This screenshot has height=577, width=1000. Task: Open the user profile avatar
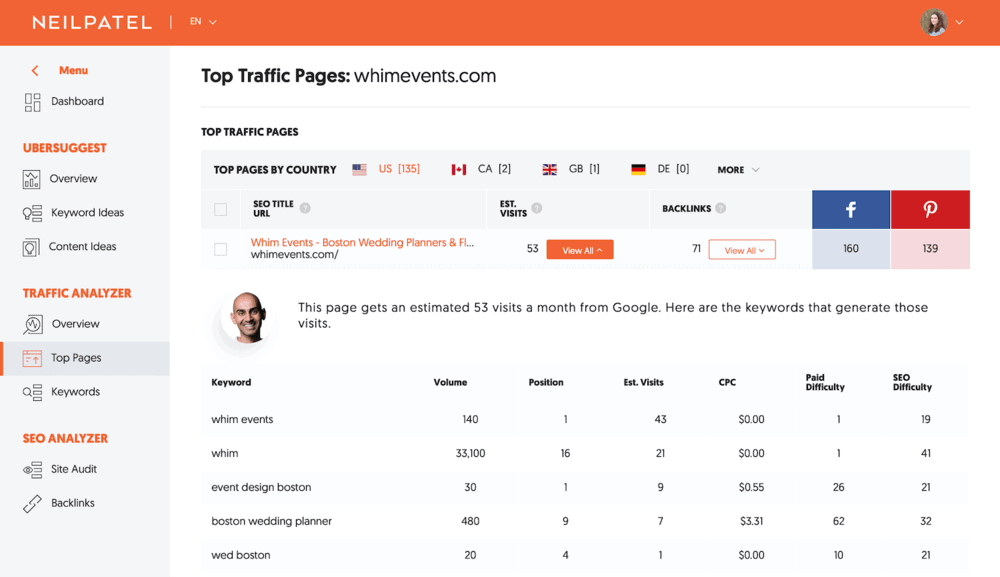[934, 22]
